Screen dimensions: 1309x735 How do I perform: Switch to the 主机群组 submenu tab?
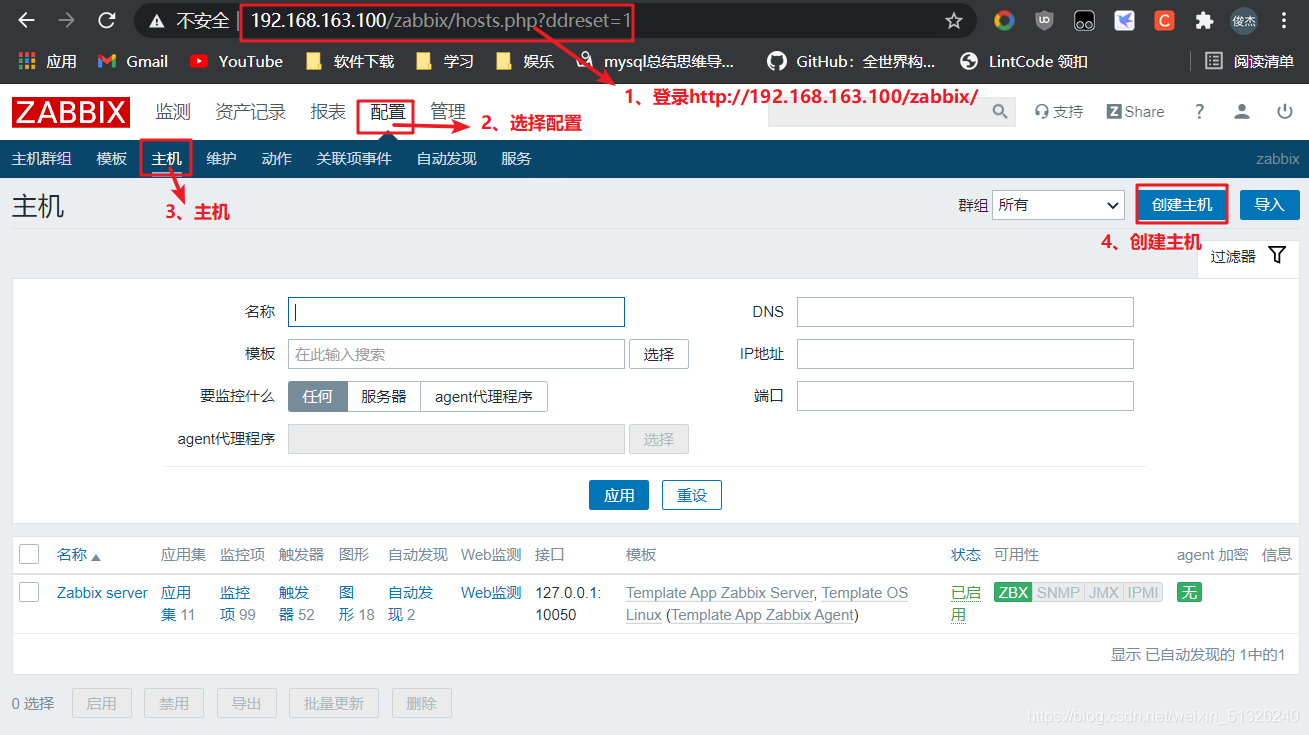click(42, 159)
